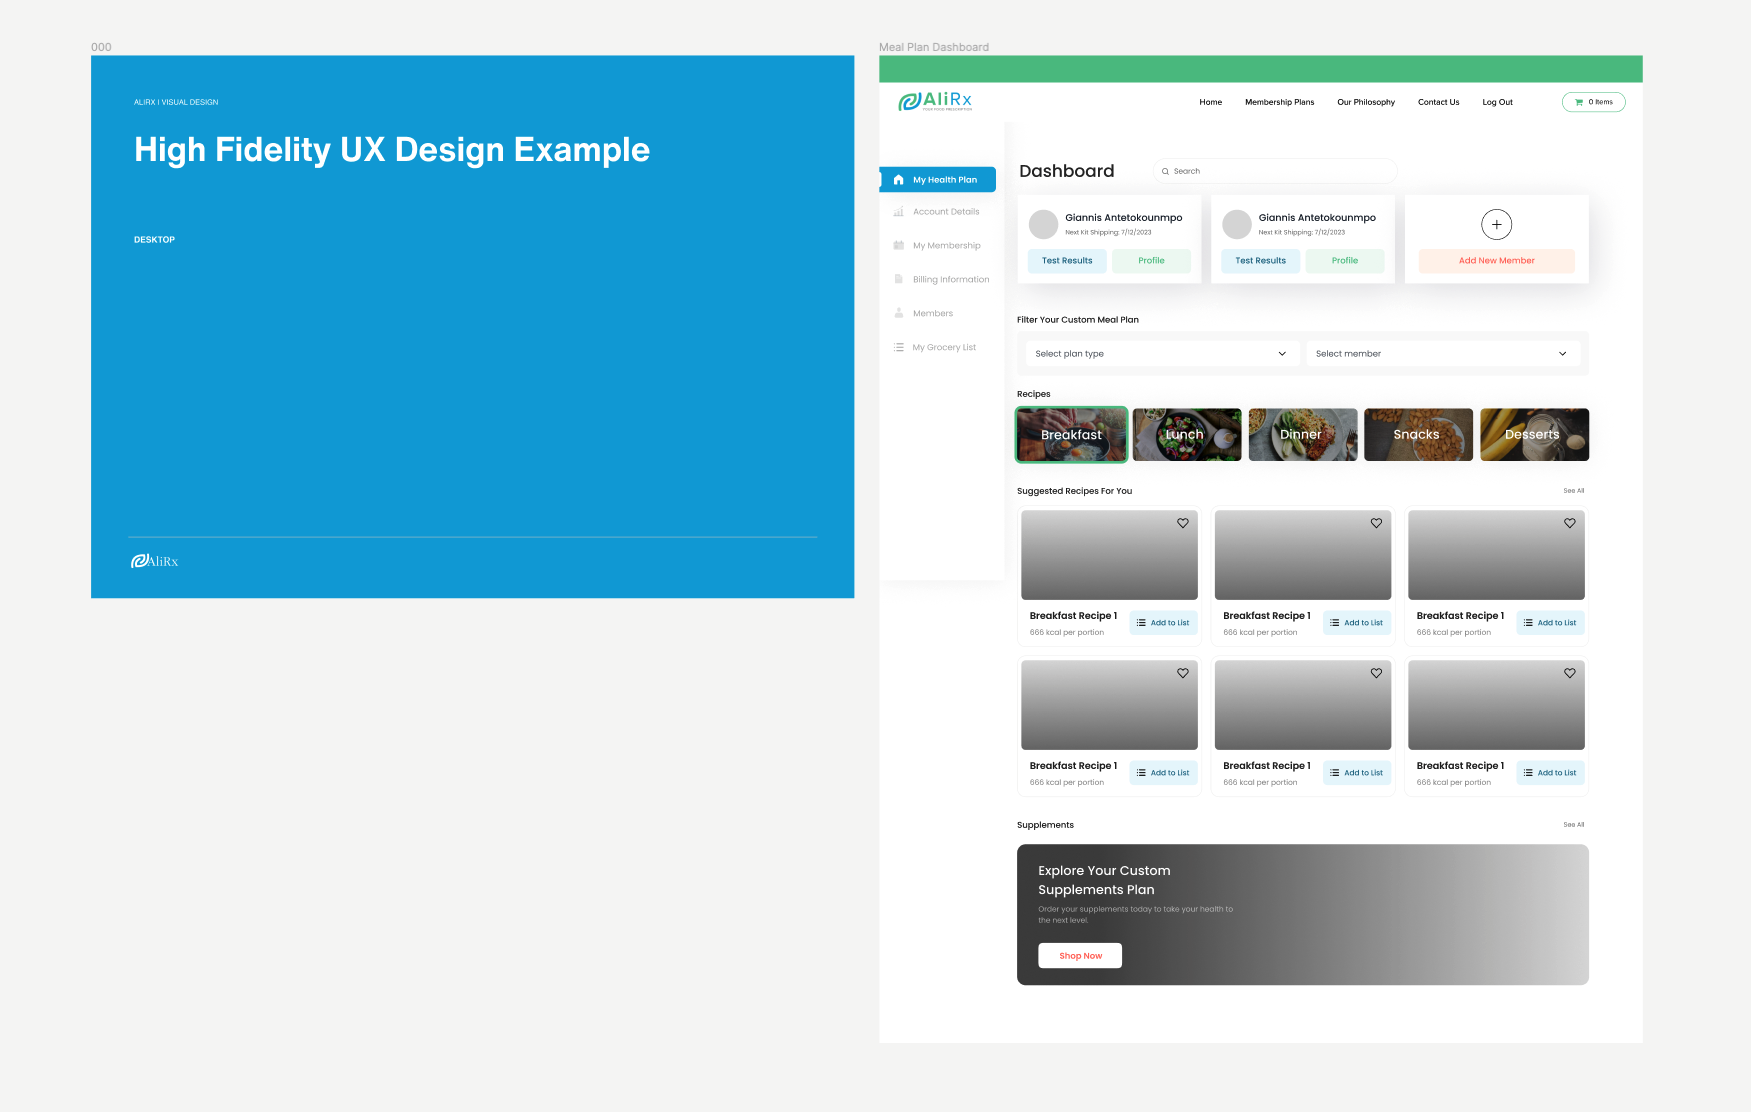Click the My Membership calendar icon
This screenshot has height=1112, width=1751.
point(898,246)
